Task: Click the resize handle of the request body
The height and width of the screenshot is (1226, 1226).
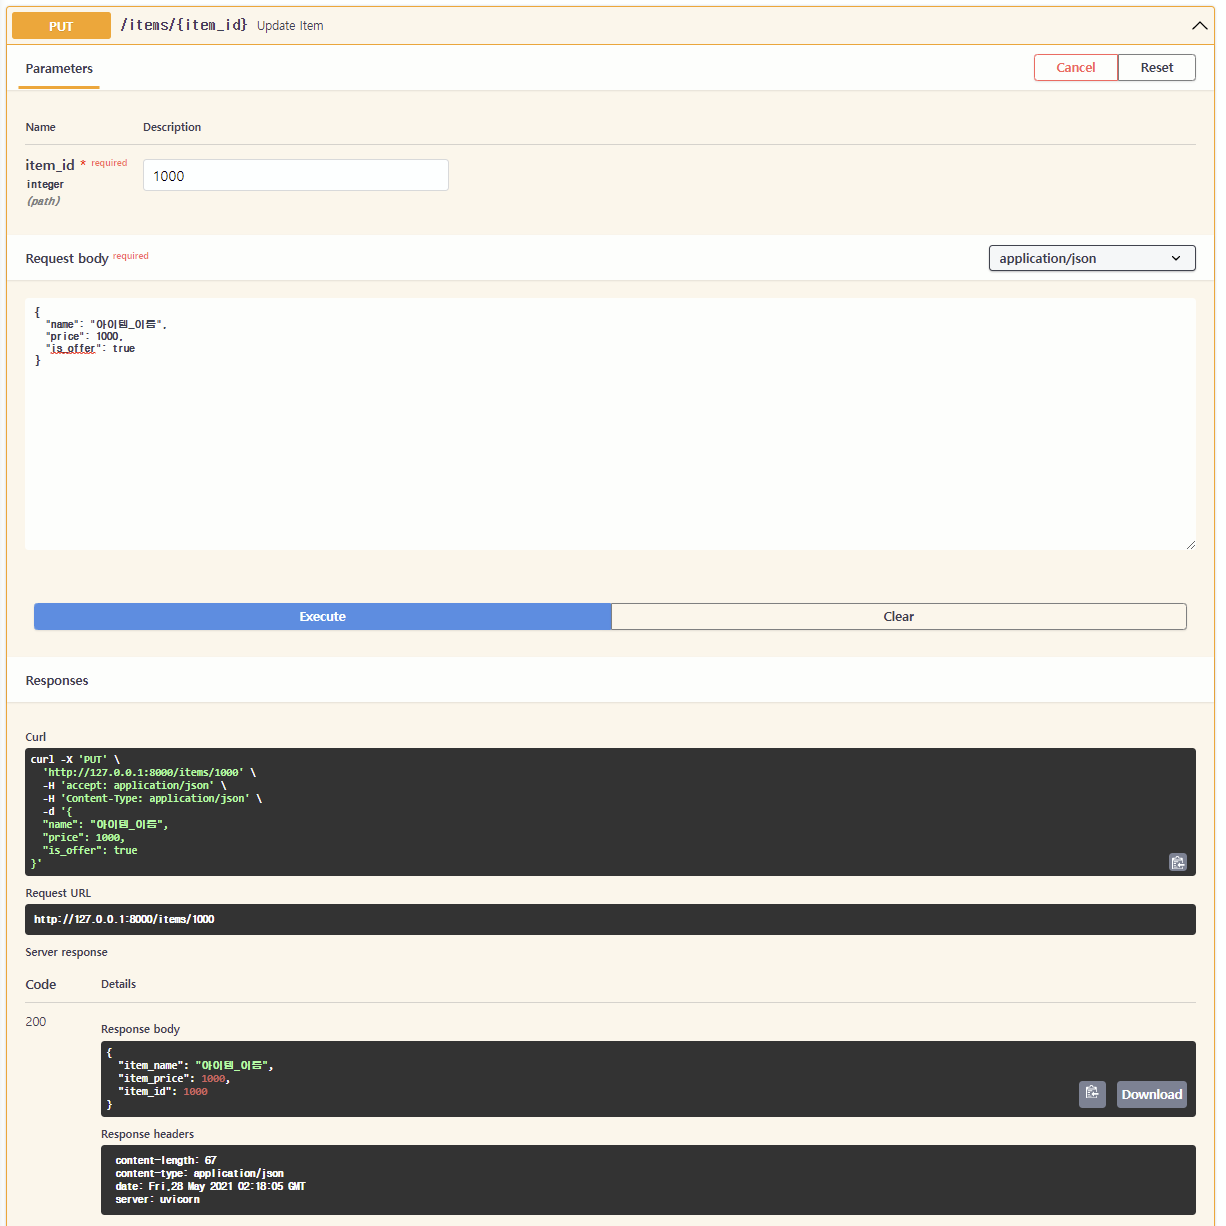Action: [1190, 544]
